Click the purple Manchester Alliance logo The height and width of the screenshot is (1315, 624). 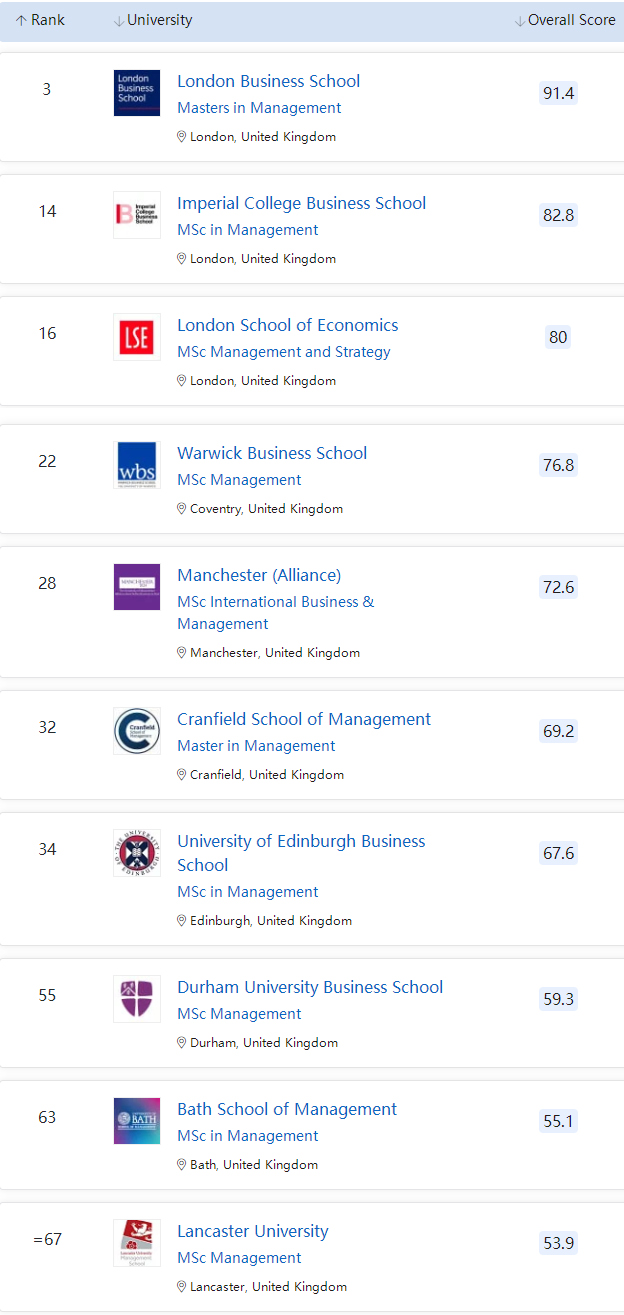pyautogui.click(x=136, y=587)
